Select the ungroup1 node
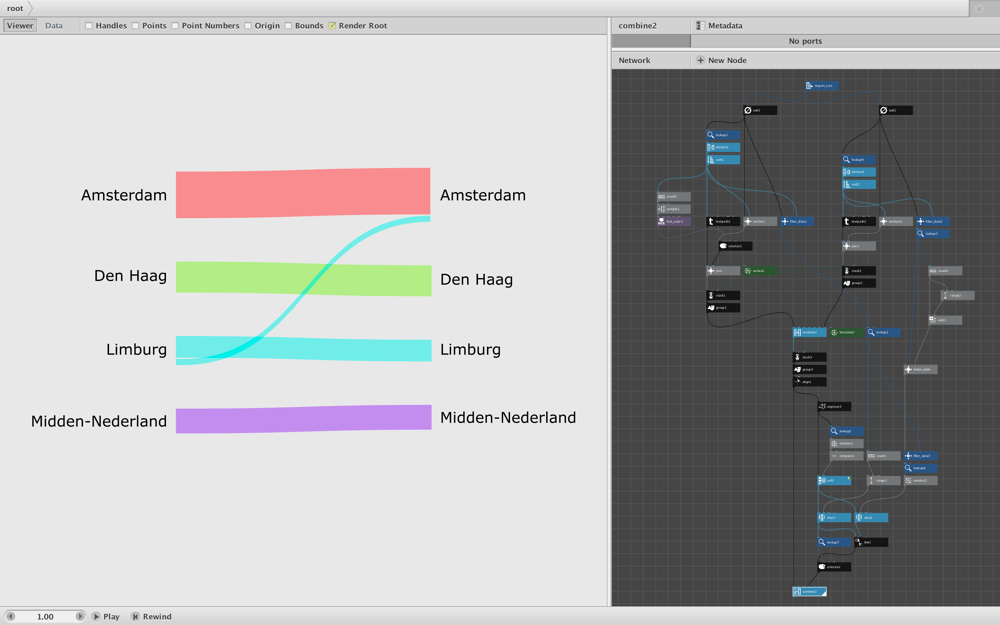 (834, 406)
